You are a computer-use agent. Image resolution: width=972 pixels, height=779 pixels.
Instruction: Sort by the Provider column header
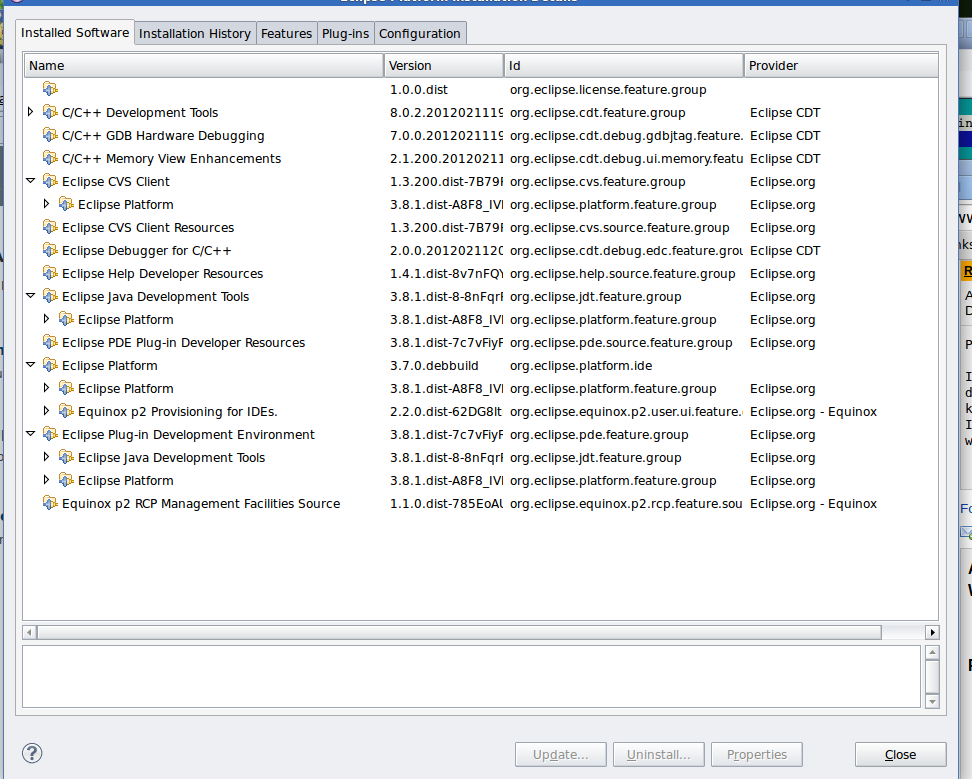click(x=841, y=66)
